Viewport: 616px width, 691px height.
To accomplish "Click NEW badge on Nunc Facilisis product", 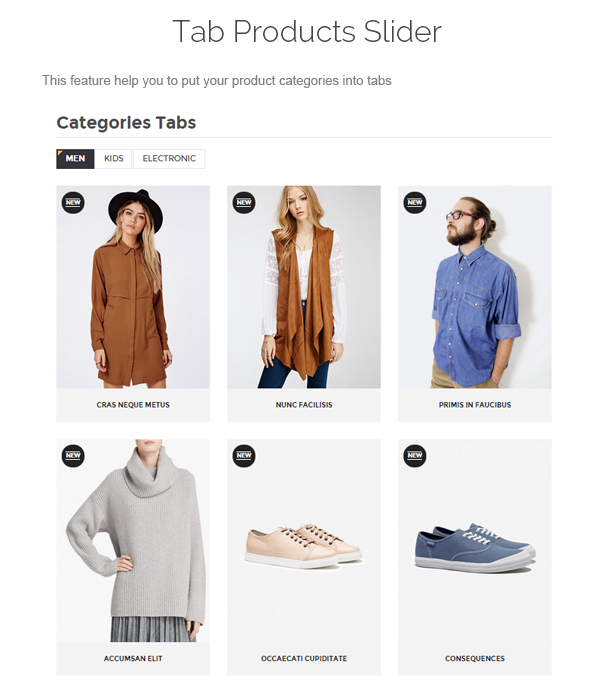I will click(244, 203).
